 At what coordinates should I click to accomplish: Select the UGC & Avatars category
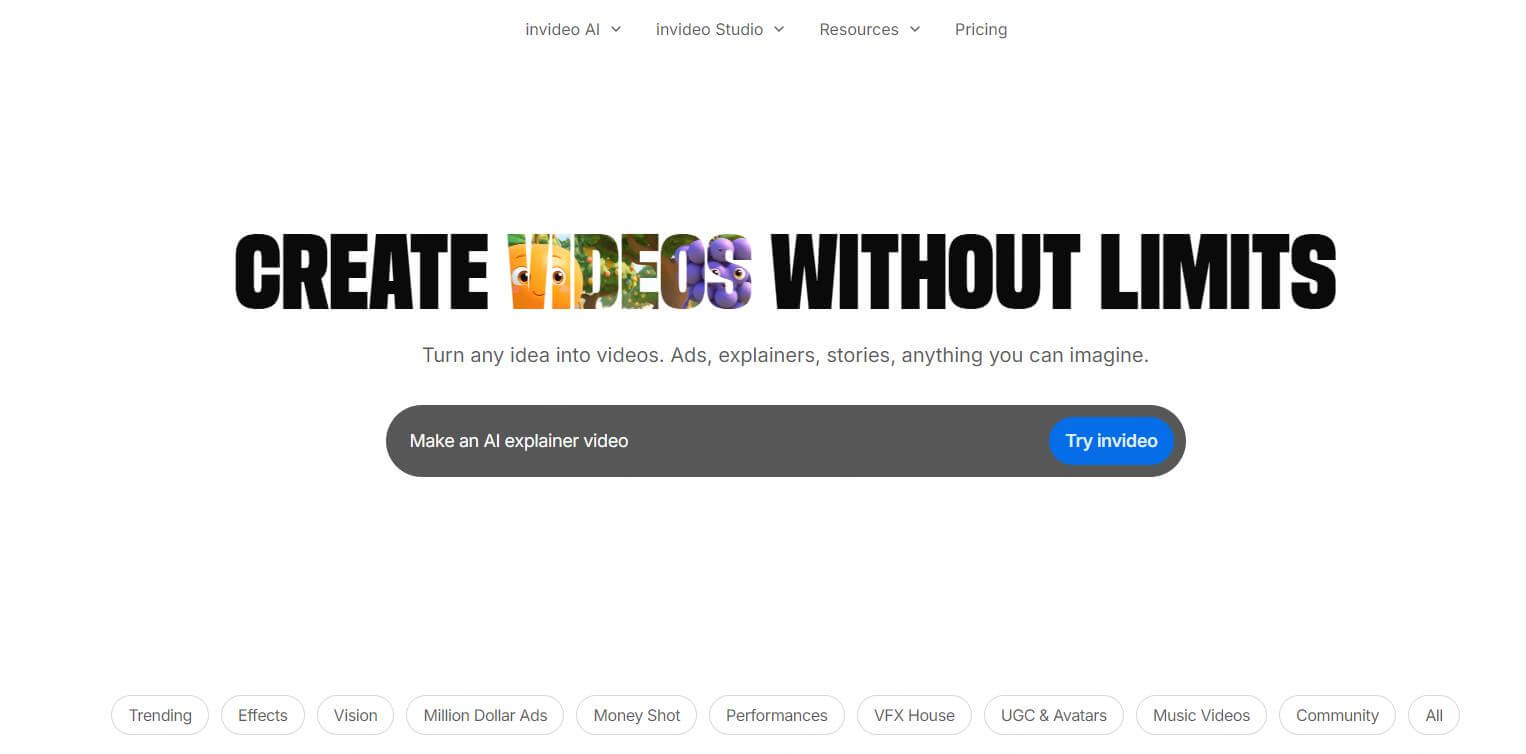point(1053,715)
